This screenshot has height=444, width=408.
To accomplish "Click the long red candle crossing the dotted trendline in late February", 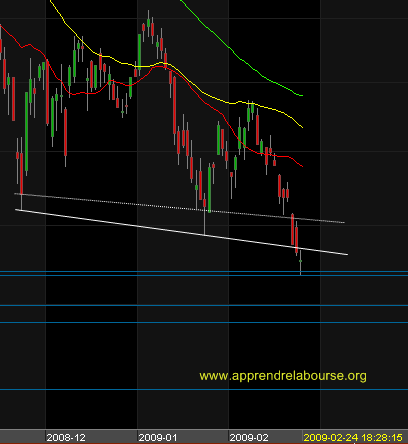I will point(292,229).
